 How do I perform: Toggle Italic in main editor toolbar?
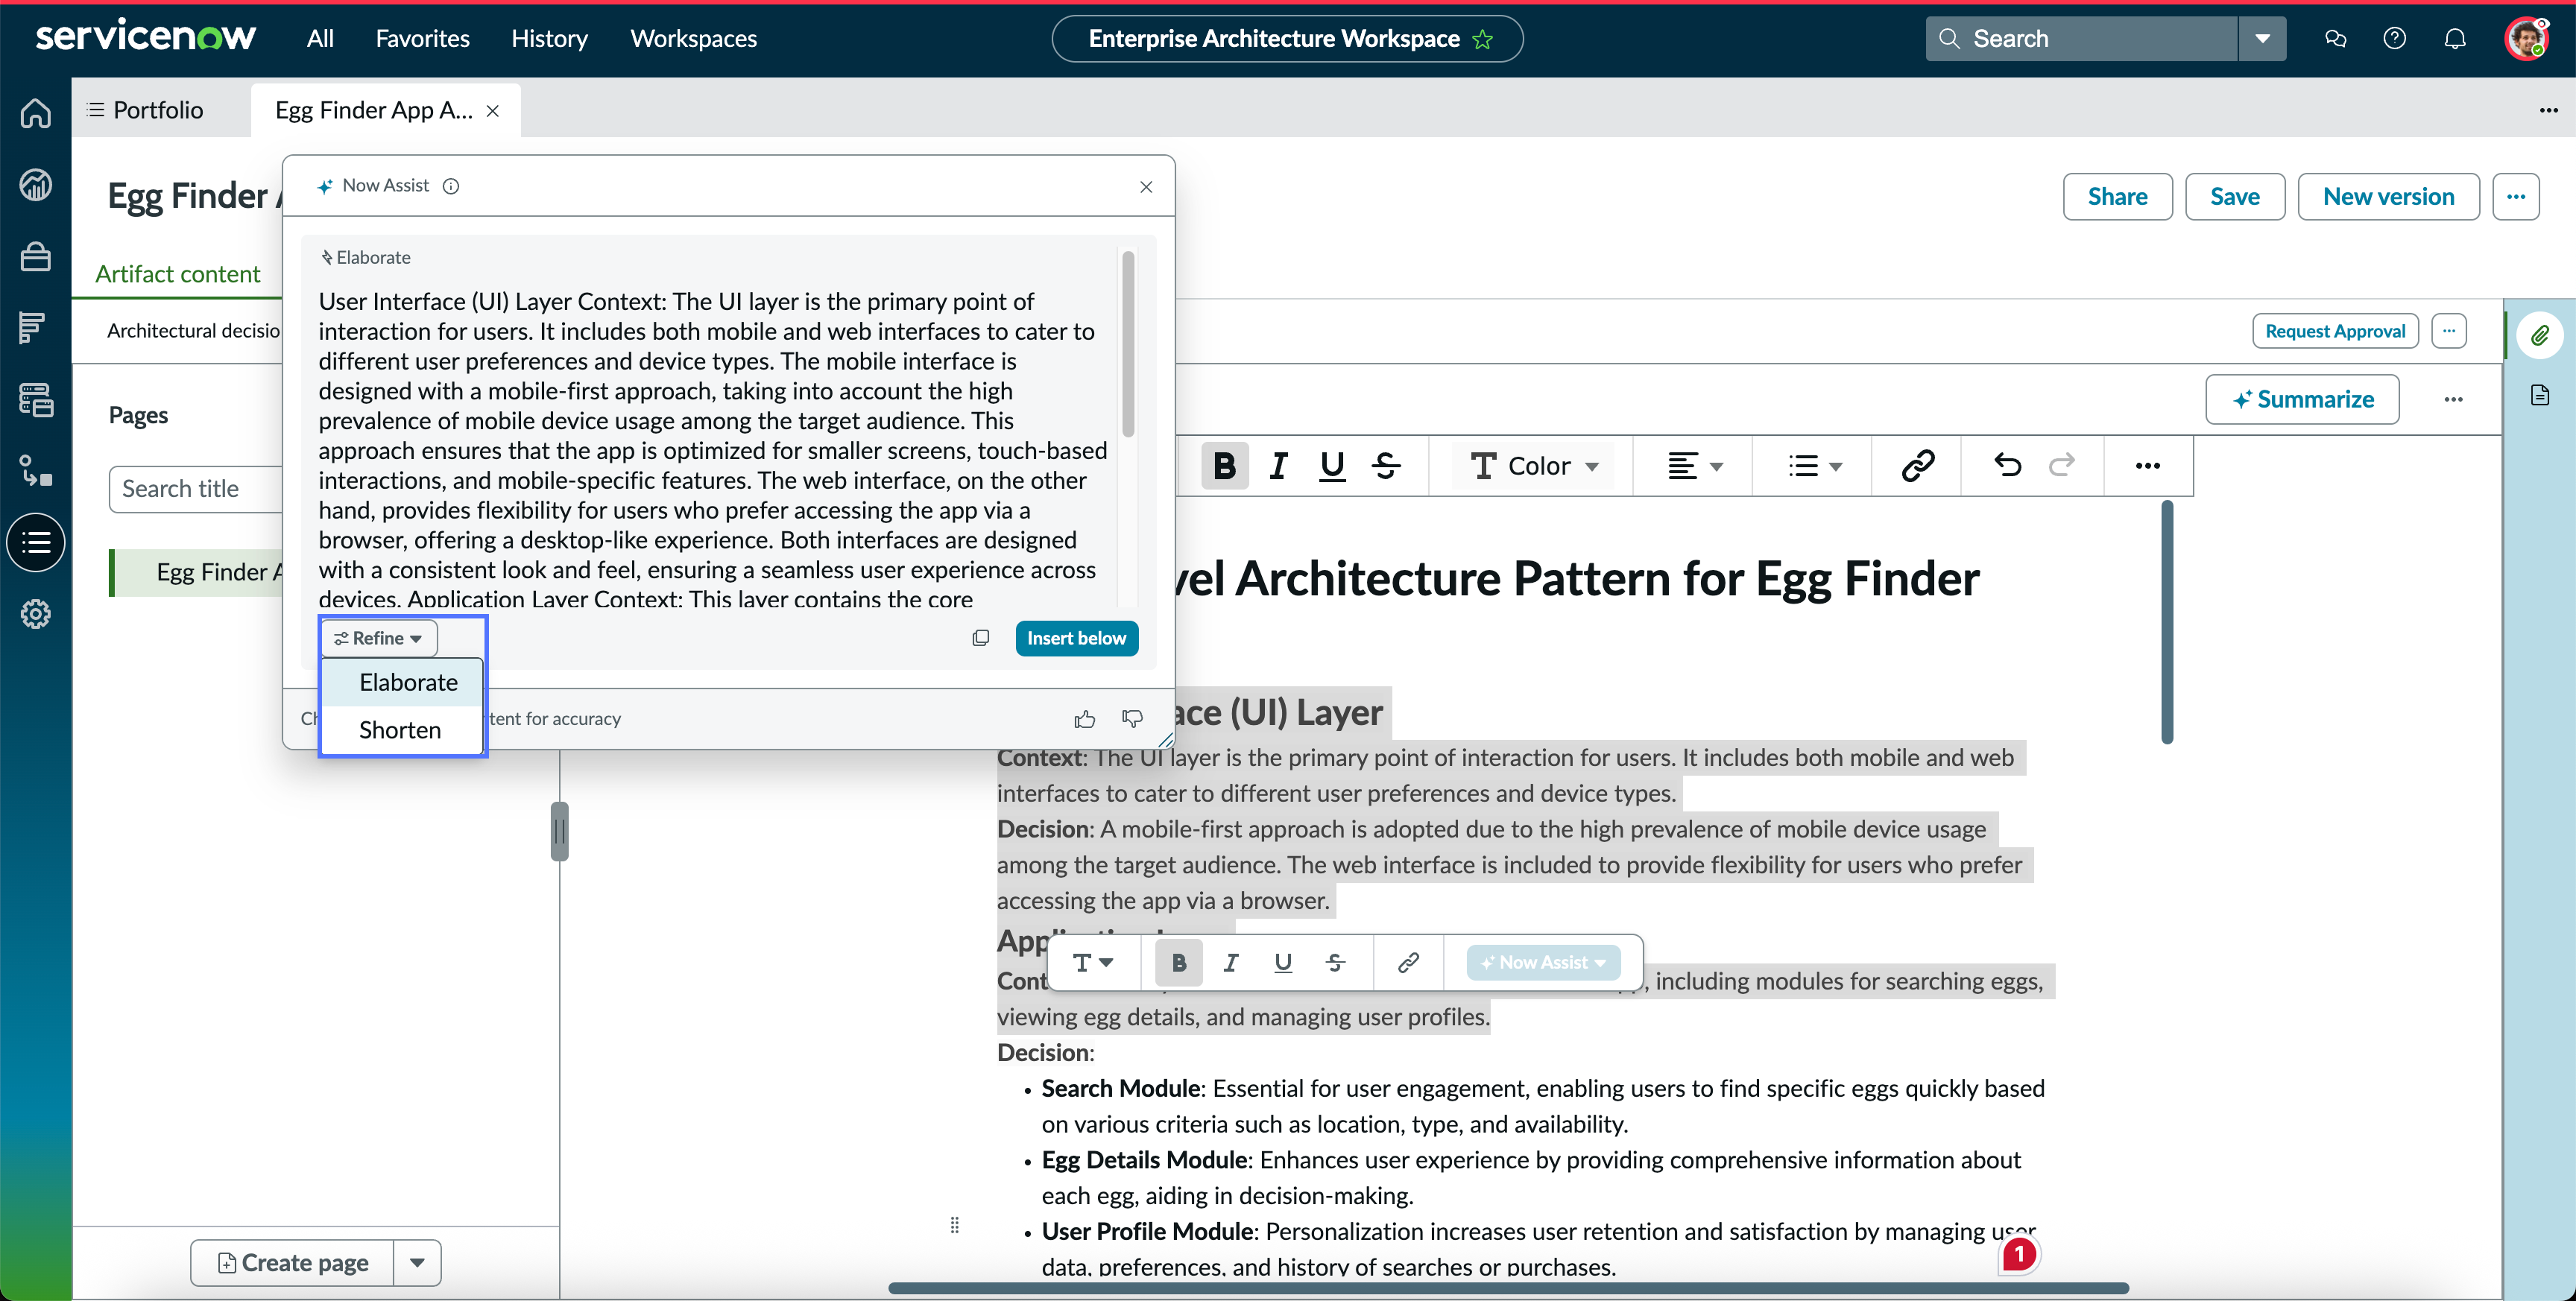tap(1278, 466)
